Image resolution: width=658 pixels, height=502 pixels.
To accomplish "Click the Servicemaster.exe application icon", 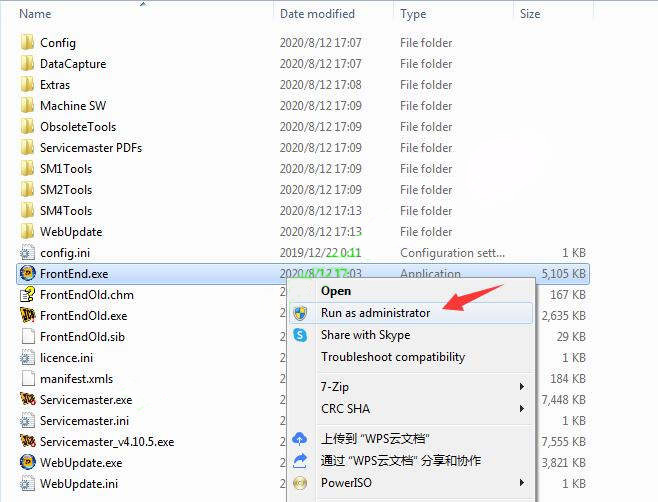I will click(x=27, y=399).
